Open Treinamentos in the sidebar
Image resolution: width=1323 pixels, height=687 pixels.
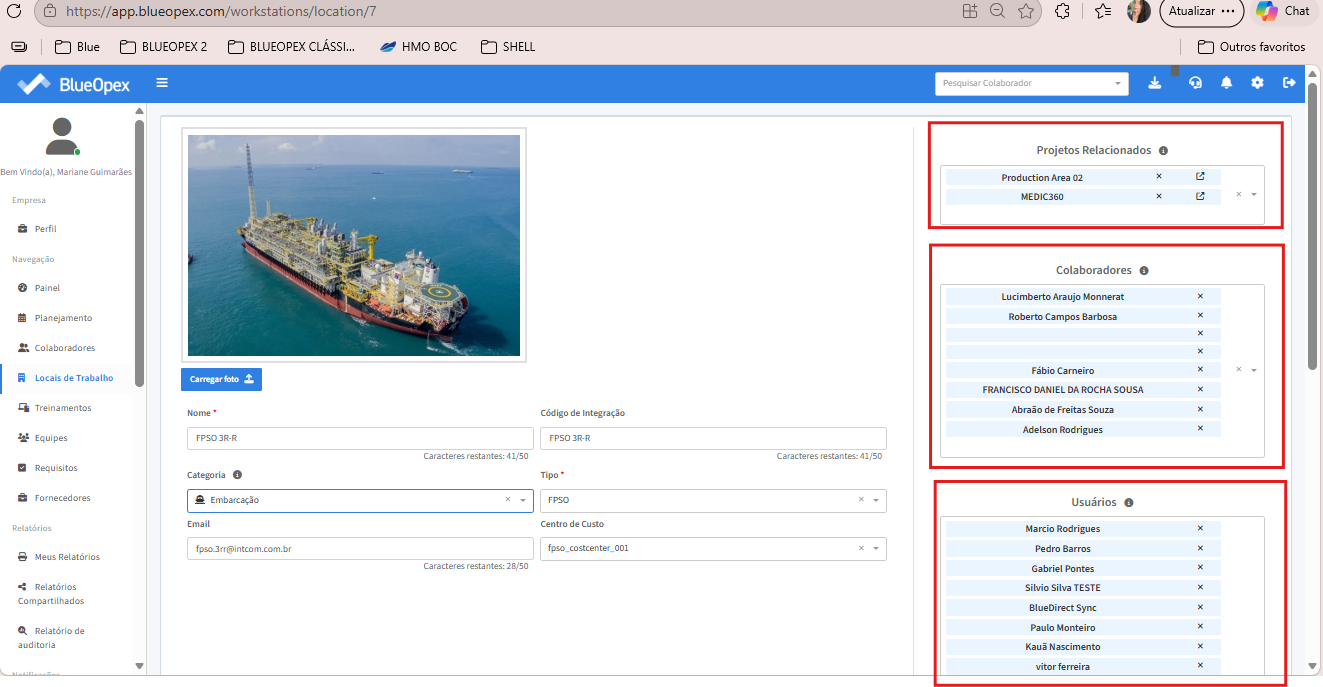(x=63, y=408)
